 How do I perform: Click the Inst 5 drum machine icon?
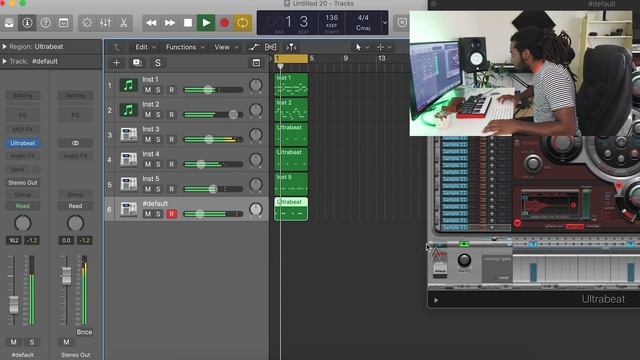[x=129, y=184]
